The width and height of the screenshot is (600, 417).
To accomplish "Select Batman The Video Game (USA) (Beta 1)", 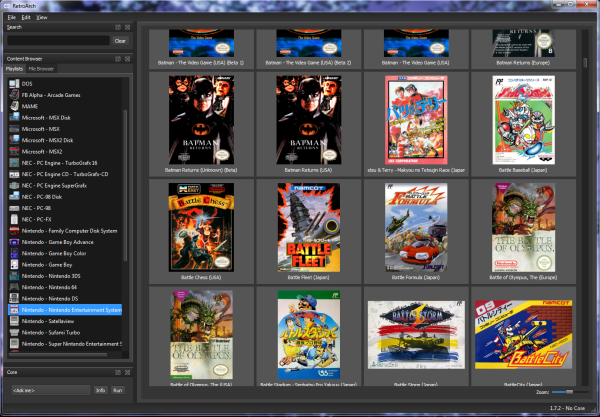I will coord(201,43).
